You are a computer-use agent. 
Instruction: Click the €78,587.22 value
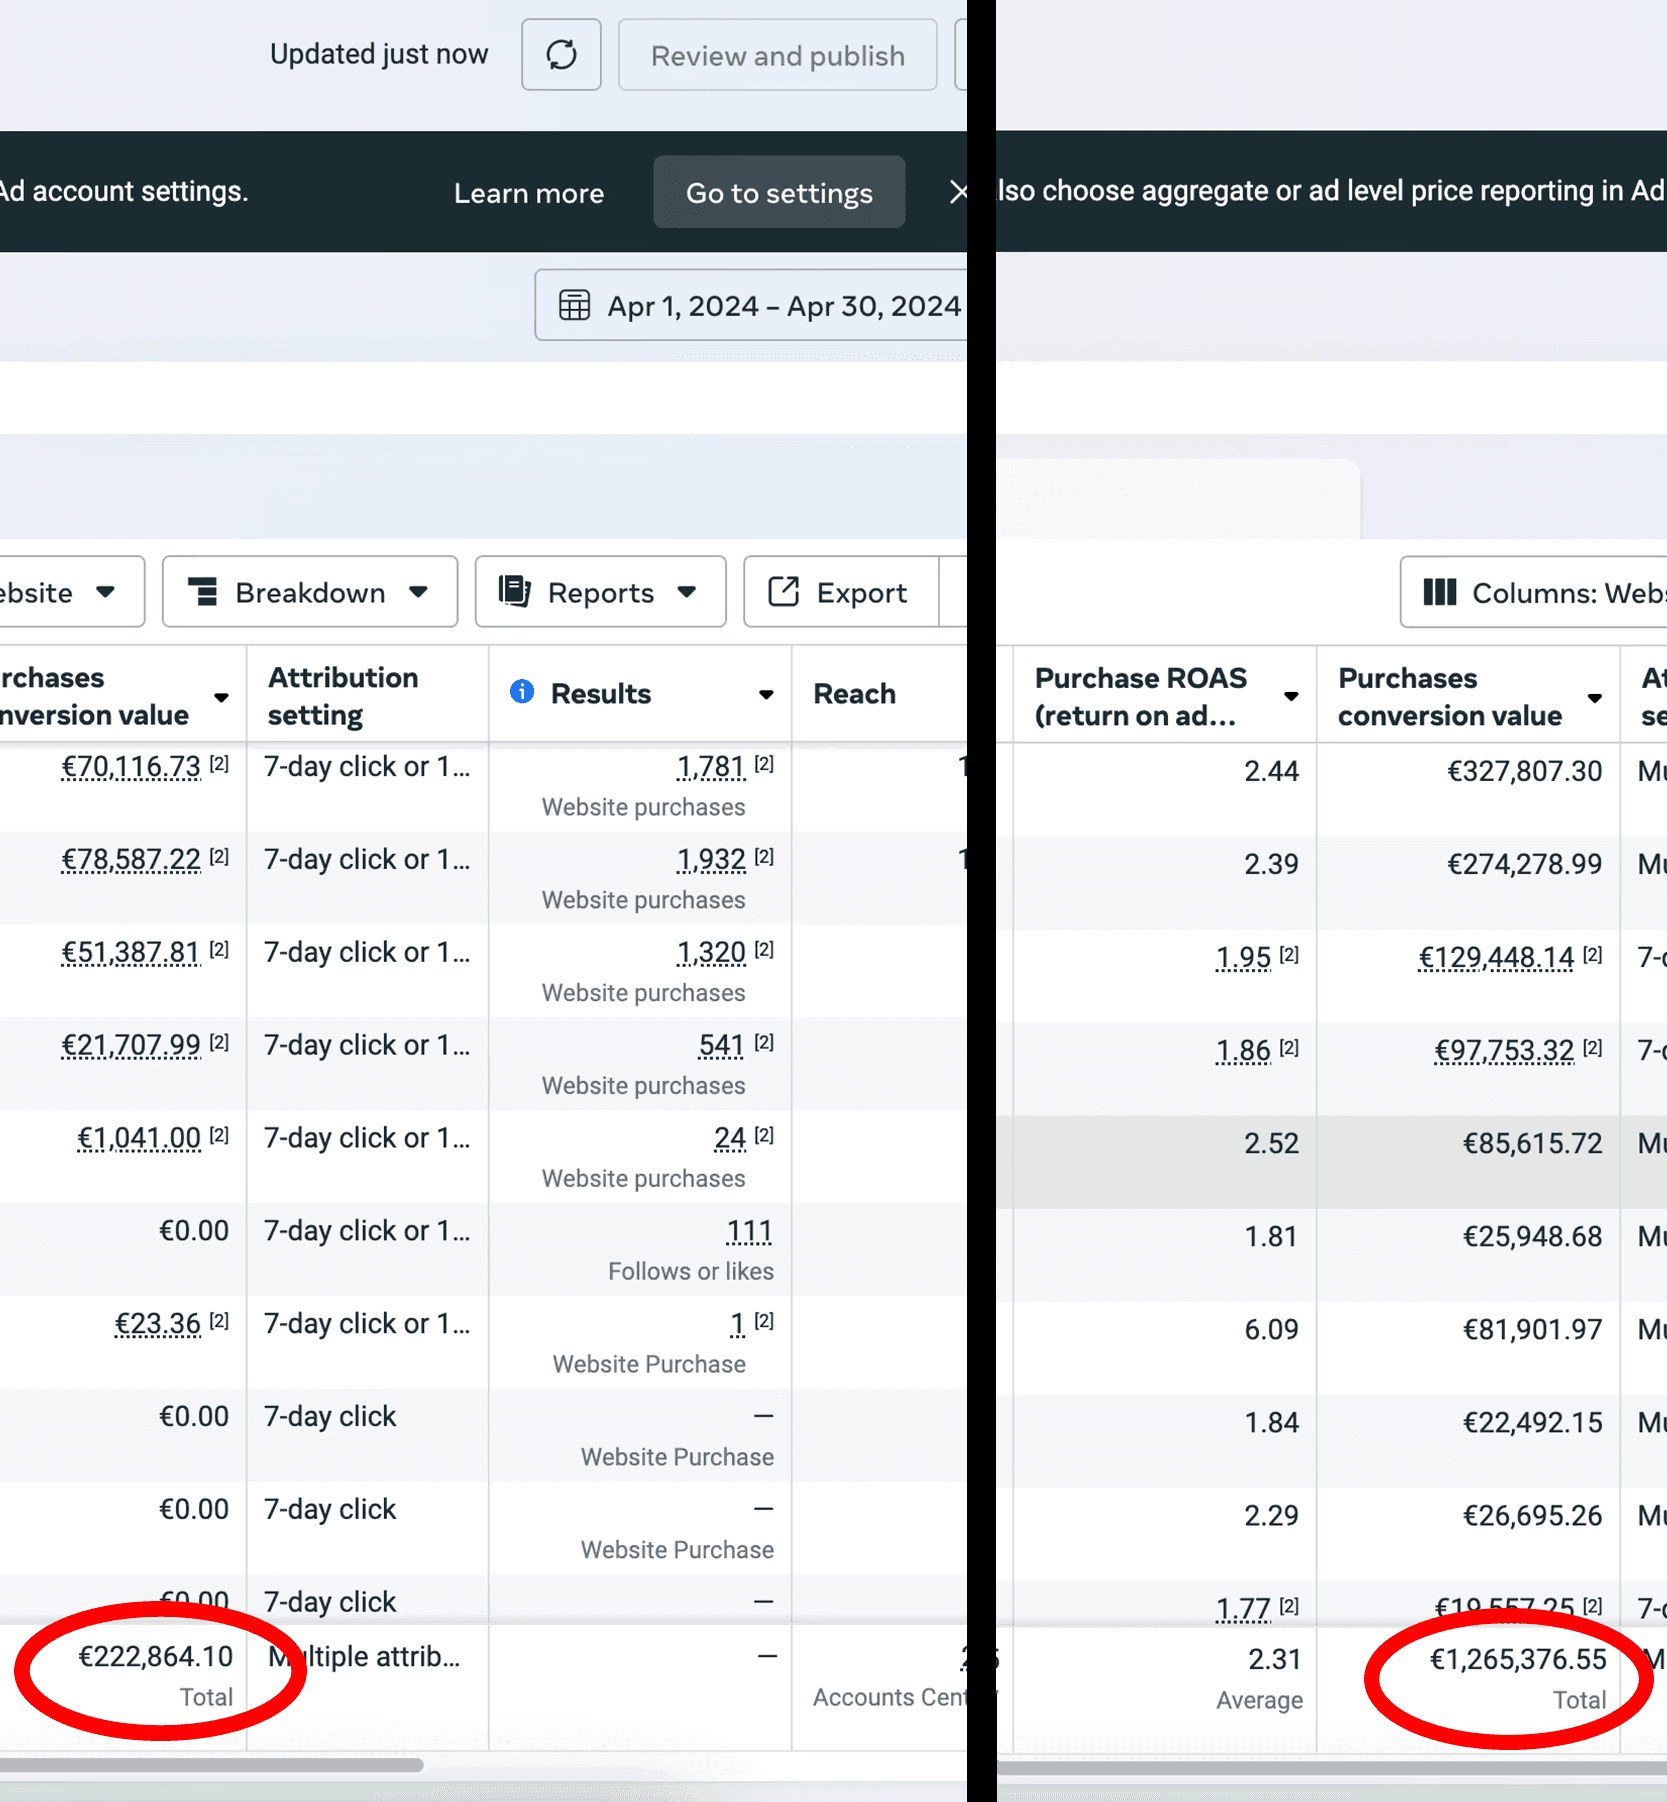point(131,860)
